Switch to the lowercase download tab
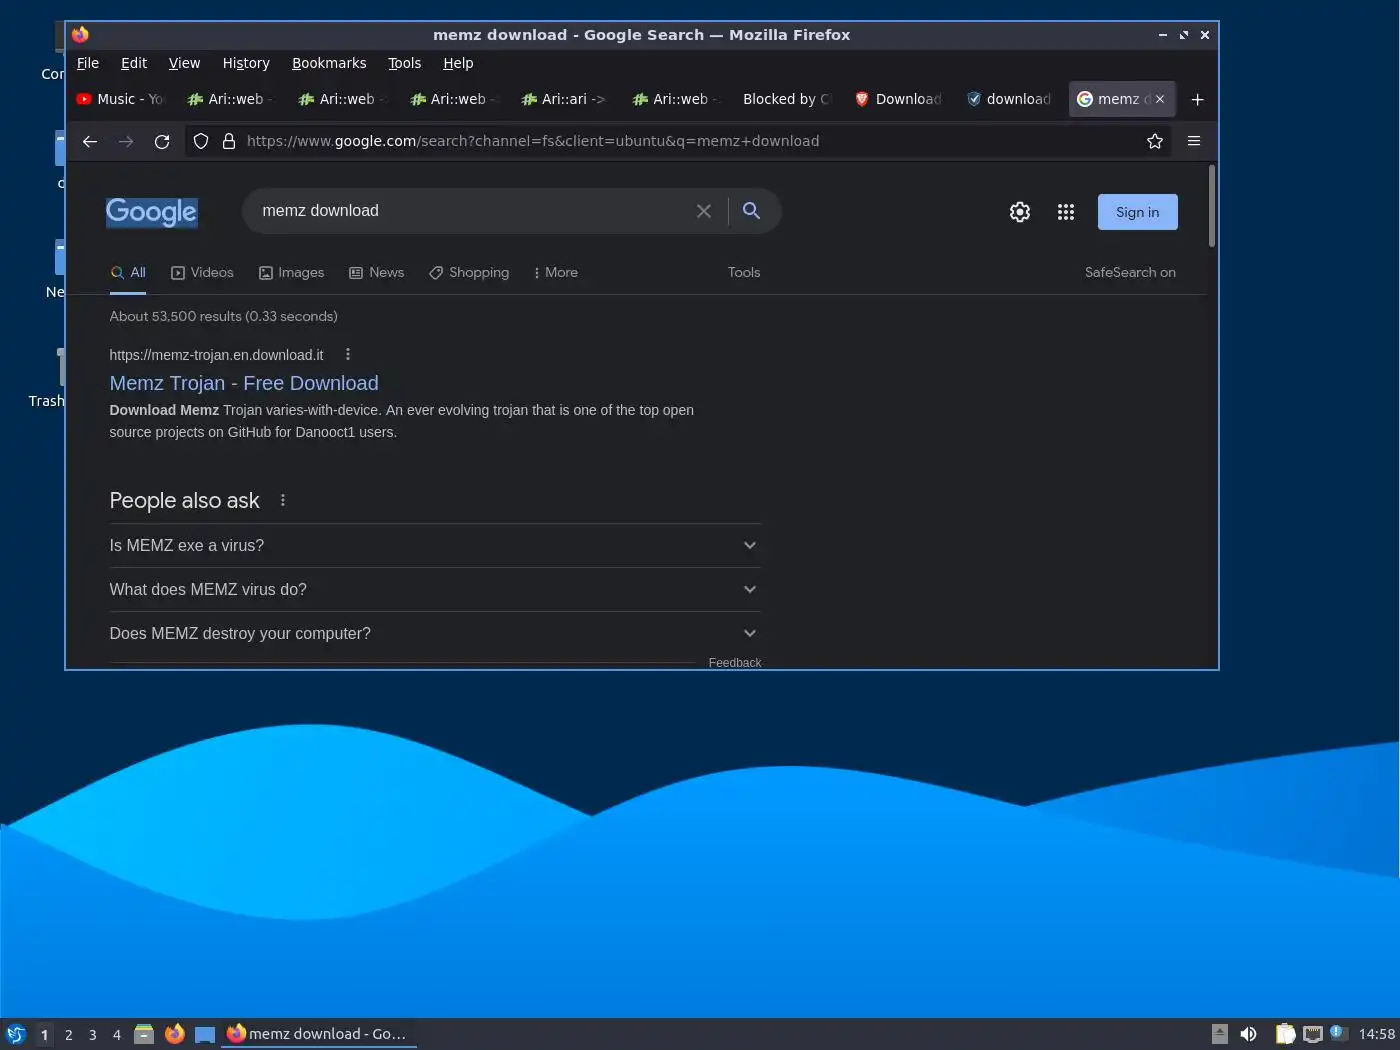This screenshot has width=1400, height=1050. [x=1009, y=99]
